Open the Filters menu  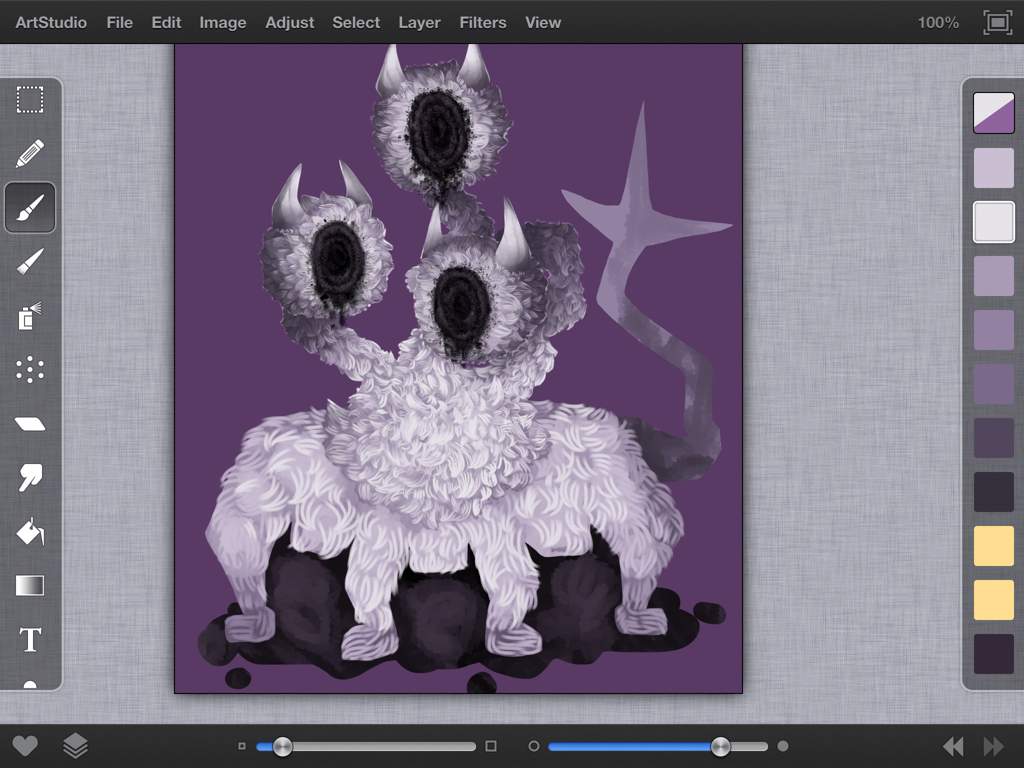coord(483,22)
